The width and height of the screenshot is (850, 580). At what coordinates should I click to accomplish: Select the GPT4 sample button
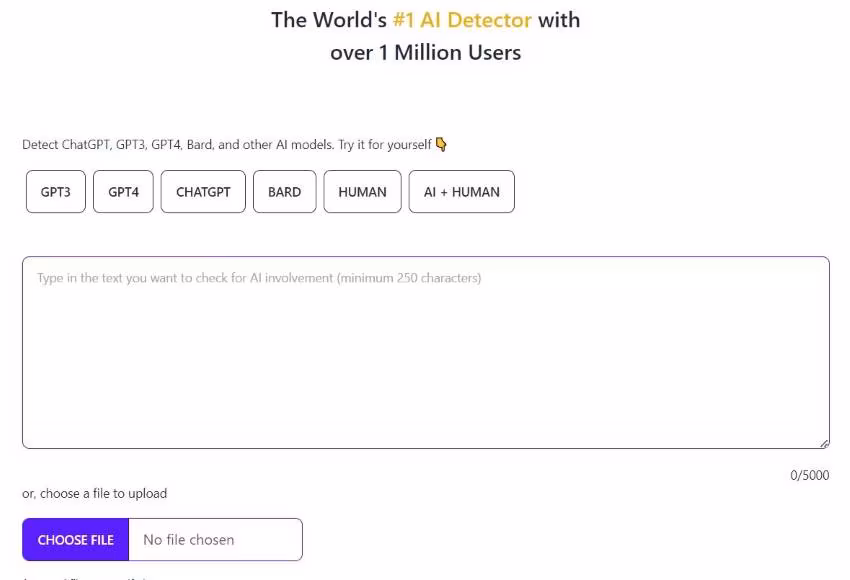click(123, 192)
